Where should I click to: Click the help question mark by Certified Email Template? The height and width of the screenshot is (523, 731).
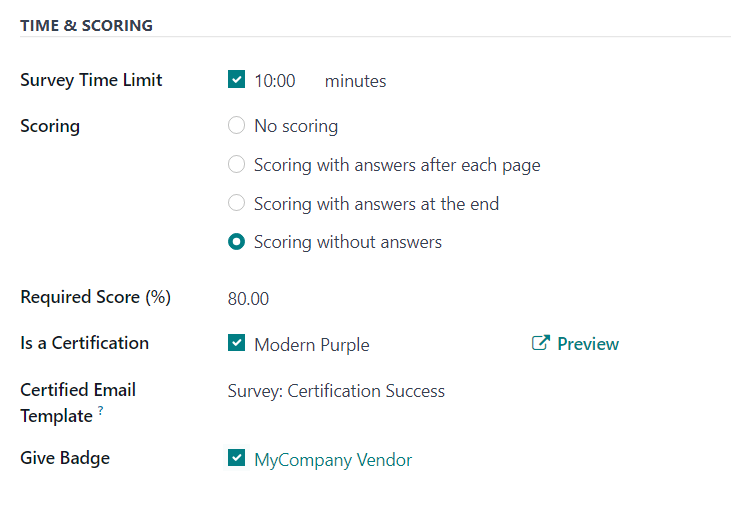pos(101,410)
